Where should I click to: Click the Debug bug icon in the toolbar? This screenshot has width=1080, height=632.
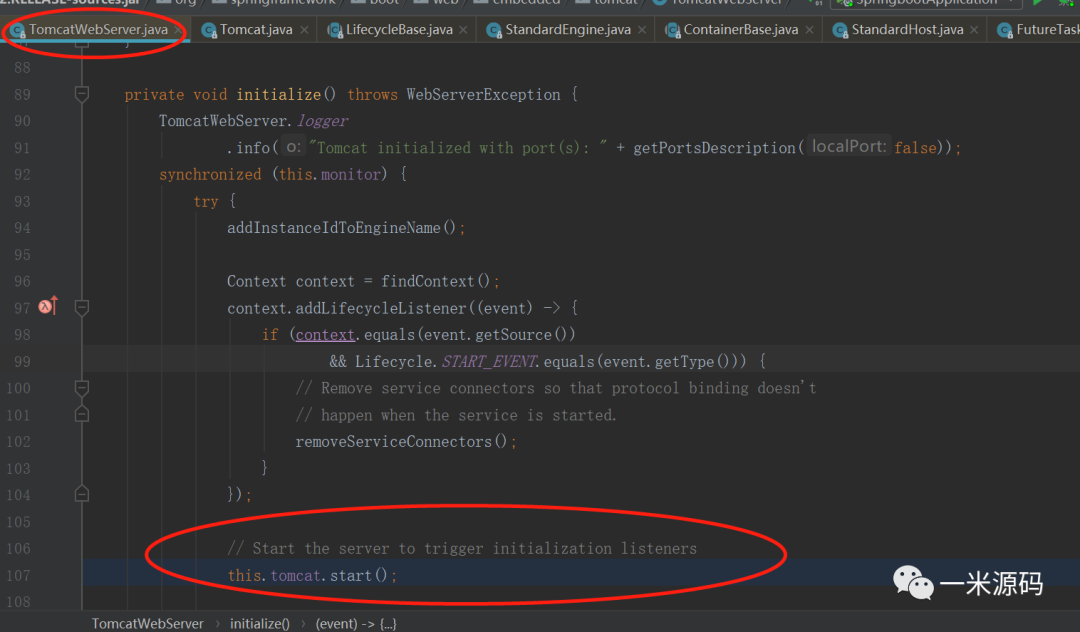[x=1066, y=3]
